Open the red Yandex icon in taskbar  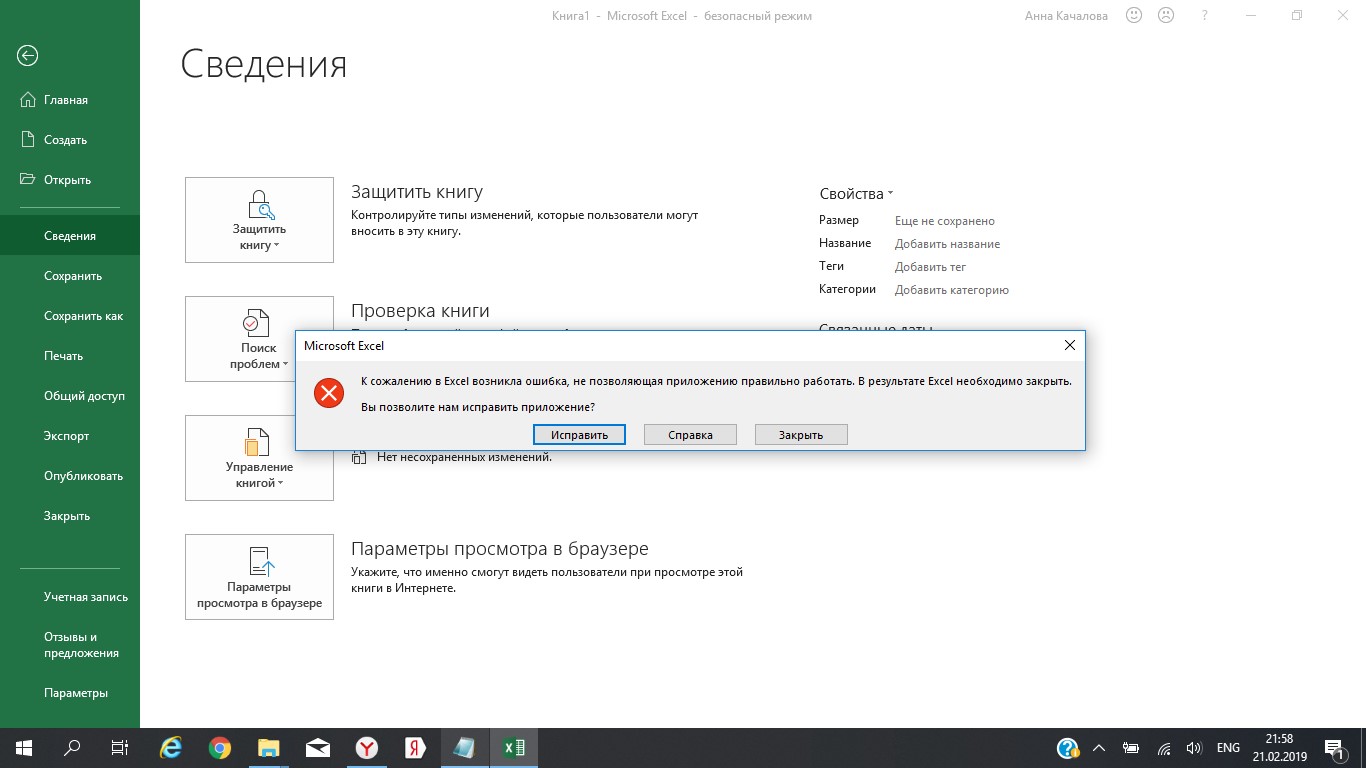coord(416,748)
